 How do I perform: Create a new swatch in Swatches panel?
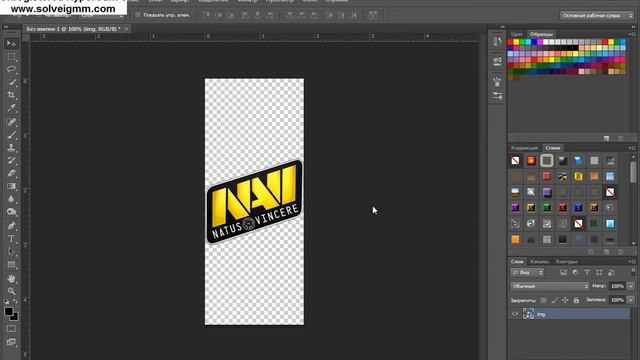(606, 138)
